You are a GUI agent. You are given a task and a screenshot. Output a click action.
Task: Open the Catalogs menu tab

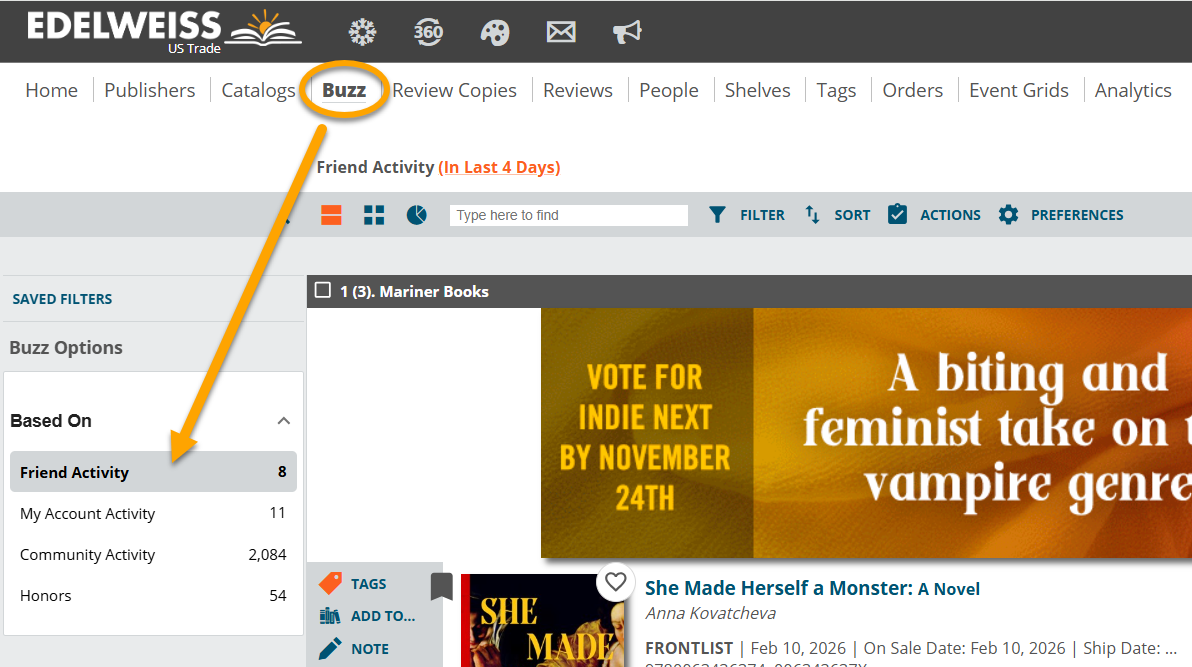[x=258, y=90]
